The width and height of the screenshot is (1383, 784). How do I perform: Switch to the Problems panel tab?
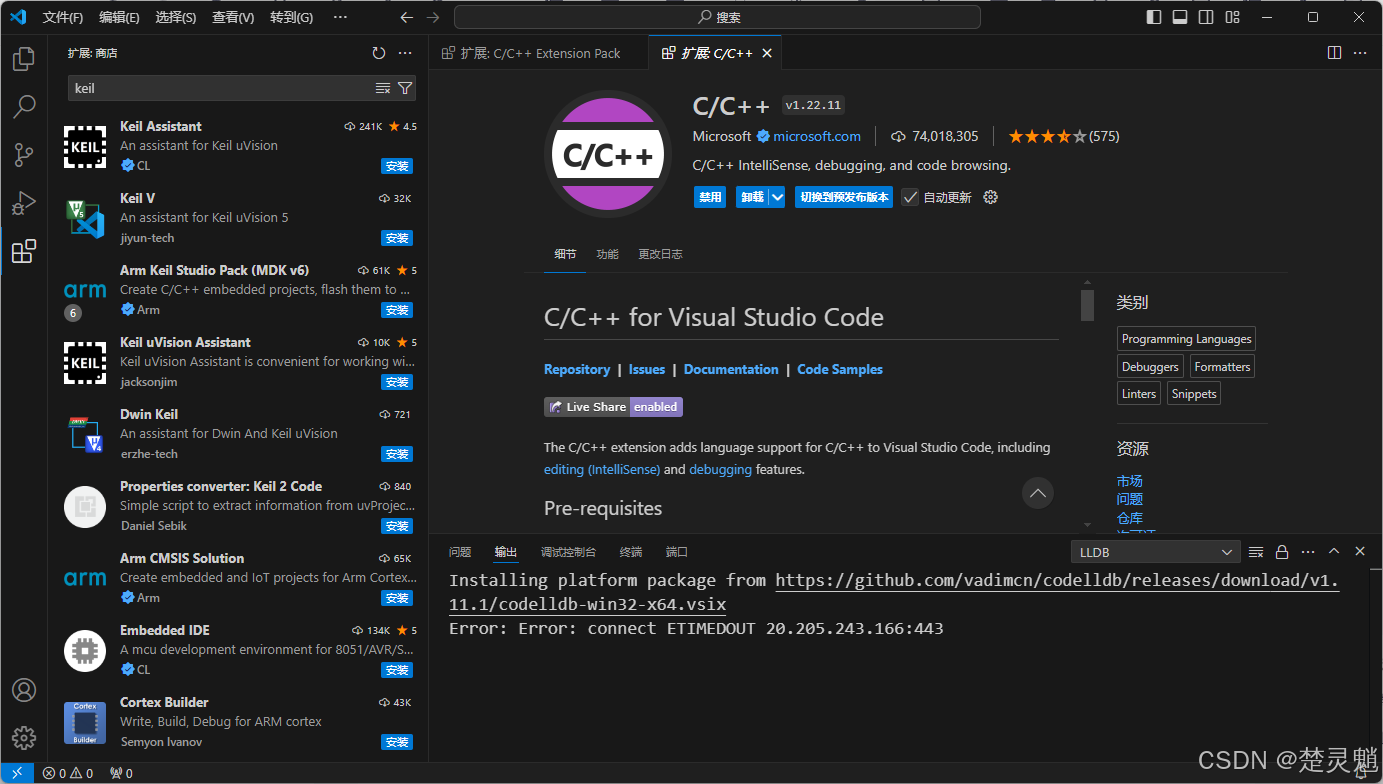click(460, 552)
